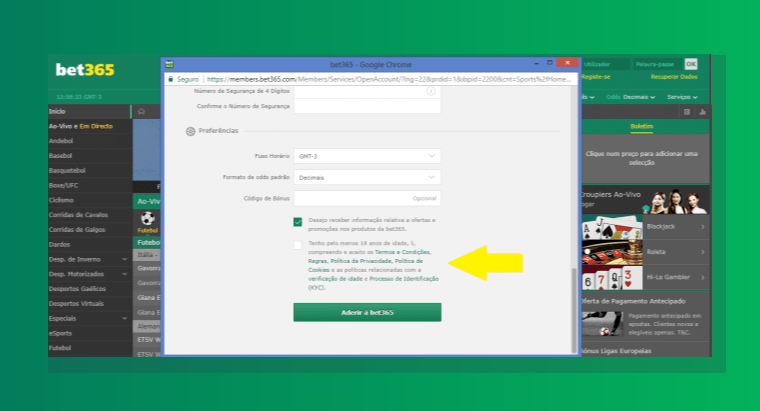Click the Palavra-passe password field

(657, 64)
